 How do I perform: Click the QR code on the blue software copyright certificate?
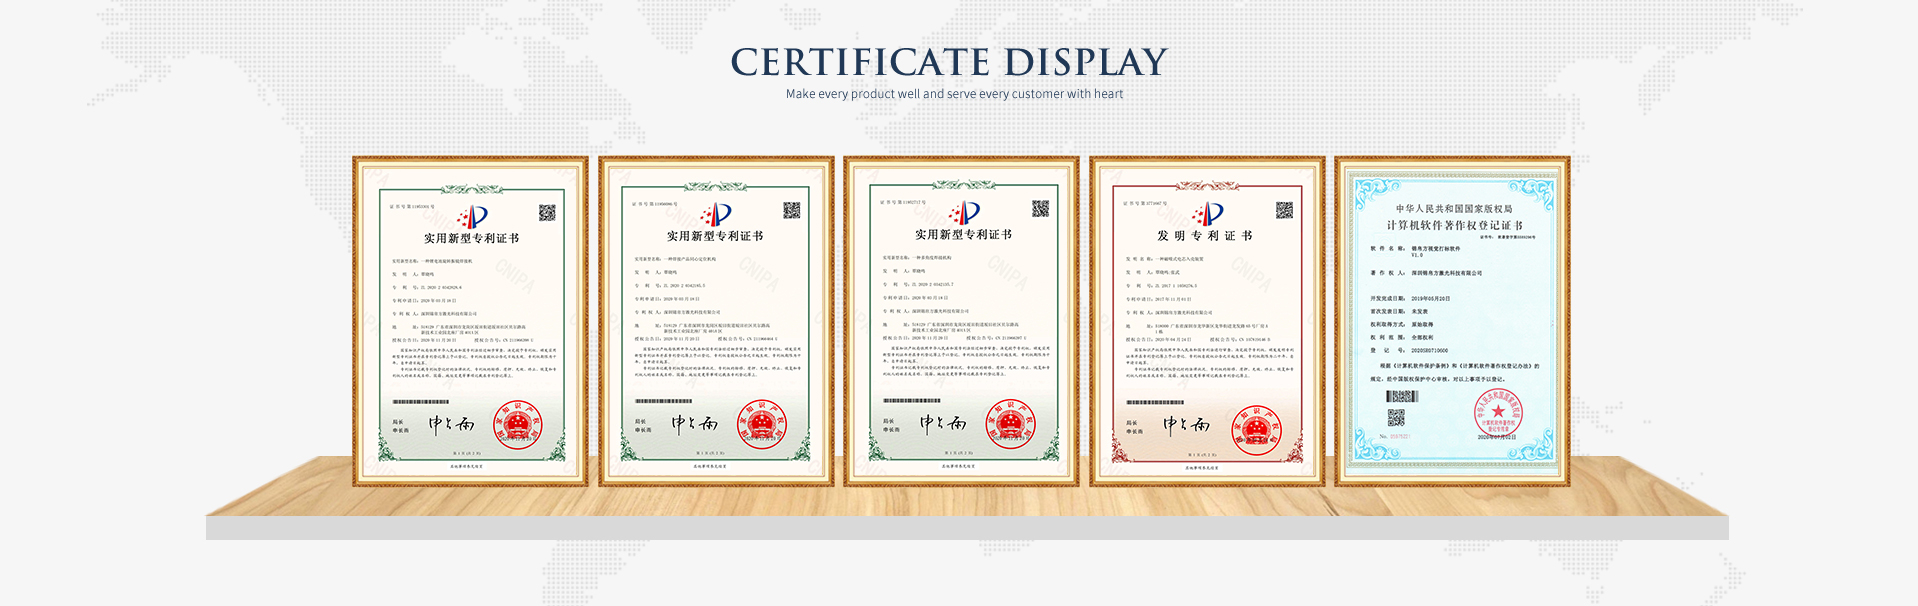(x=1396, y=418)
